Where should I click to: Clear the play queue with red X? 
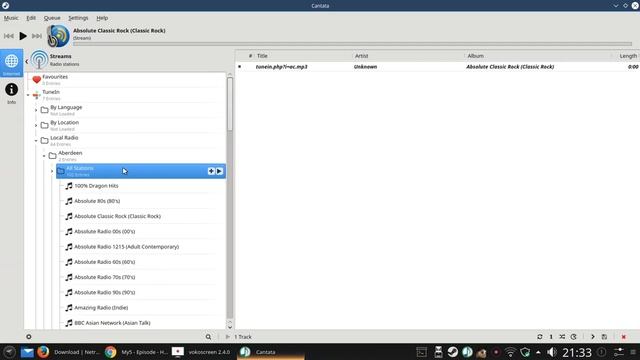[623, 337]
